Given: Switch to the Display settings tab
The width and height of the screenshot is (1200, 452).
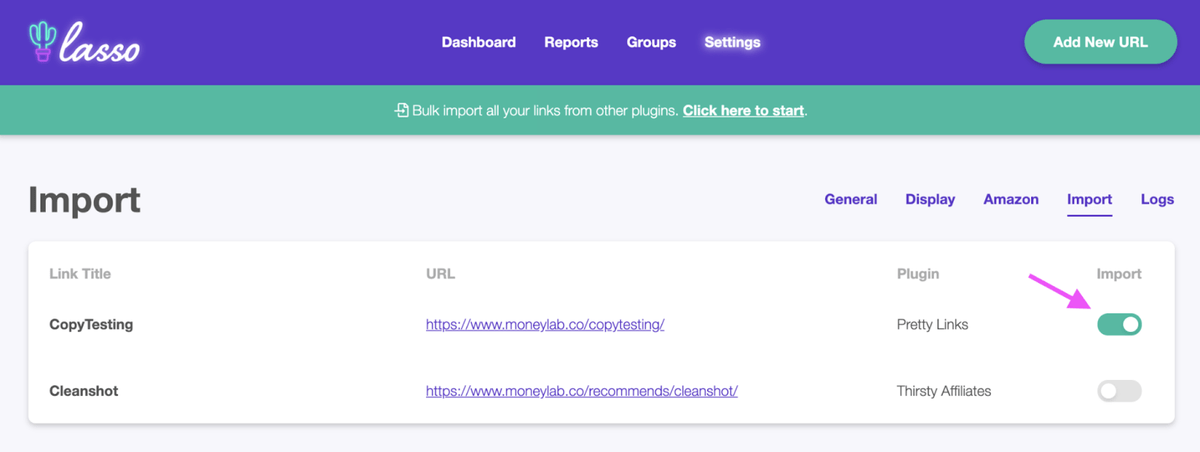Looking at the screenshot, I should (x=930, y=199).
